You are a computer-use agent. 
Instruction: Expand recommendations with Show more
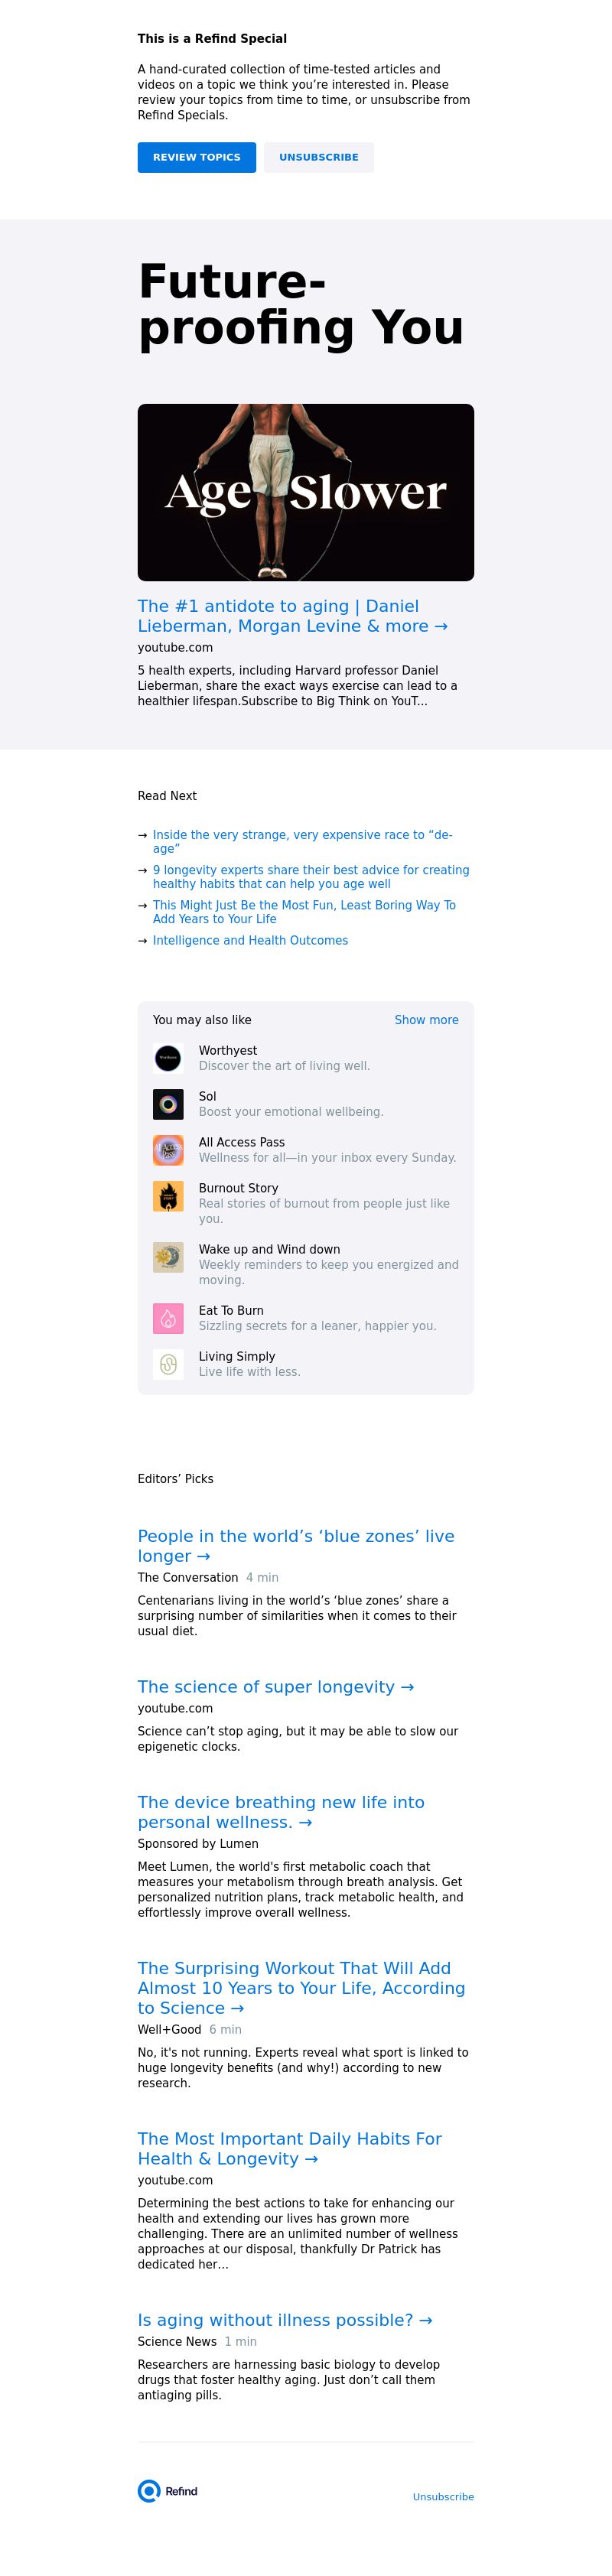coord(426,1020)
